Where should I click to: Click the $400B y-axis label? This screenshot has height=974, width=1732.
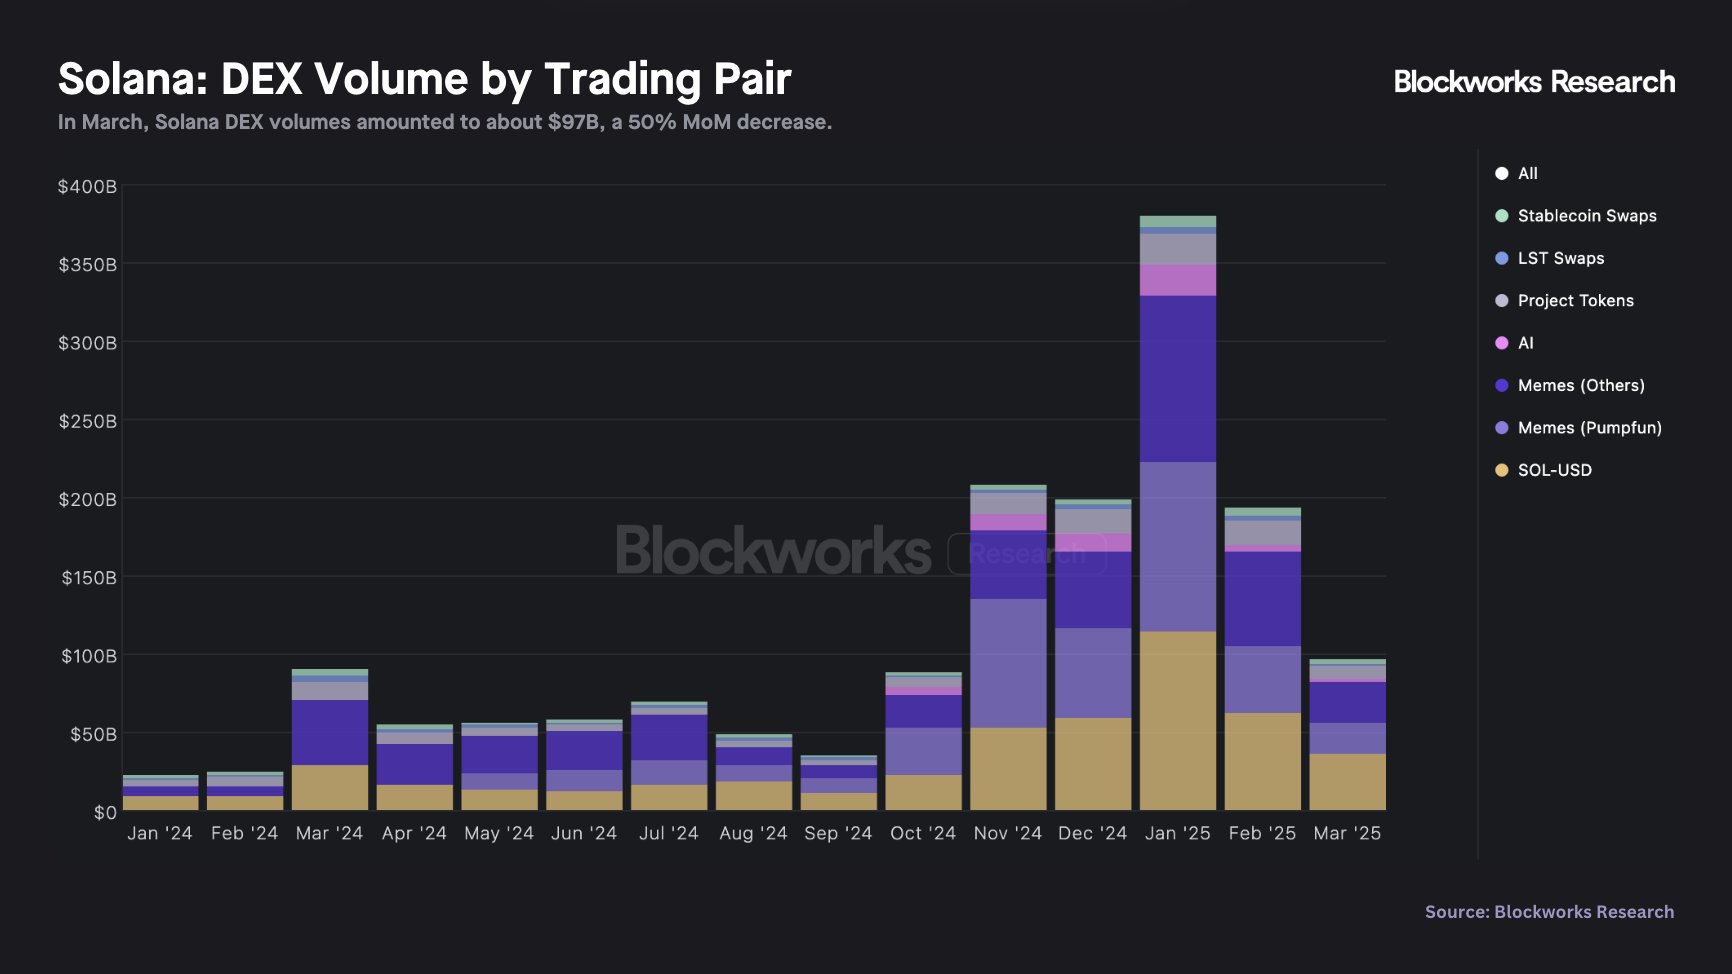click(87, 187)
